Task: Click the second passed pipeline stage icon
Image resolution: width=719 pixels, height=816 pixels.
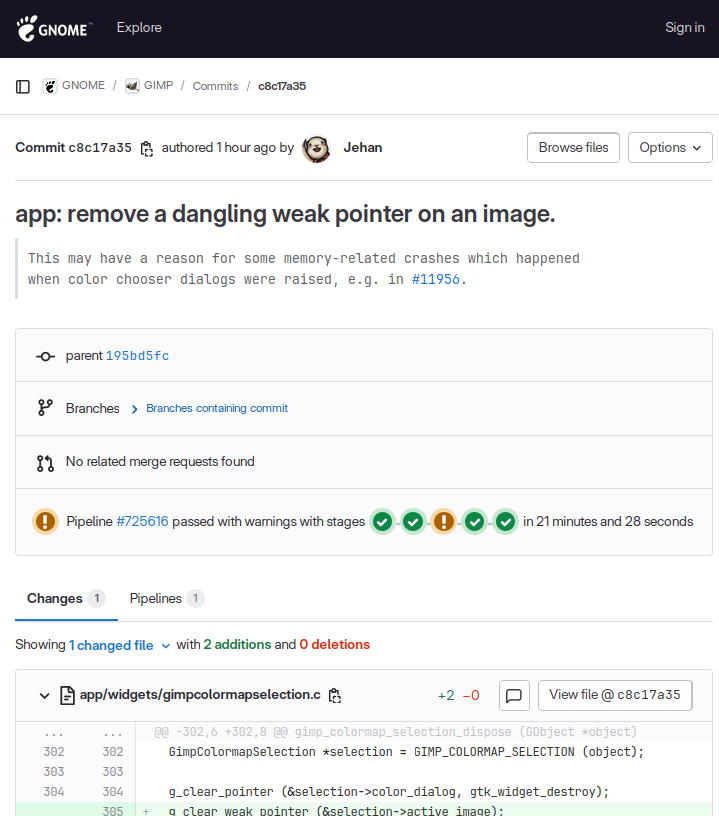Action: pos(413,521)
